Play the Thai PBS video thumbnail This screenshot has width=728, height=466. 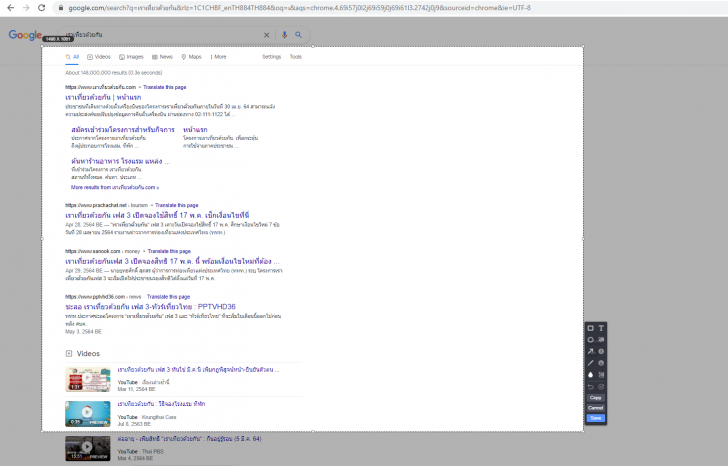[88, 448]
